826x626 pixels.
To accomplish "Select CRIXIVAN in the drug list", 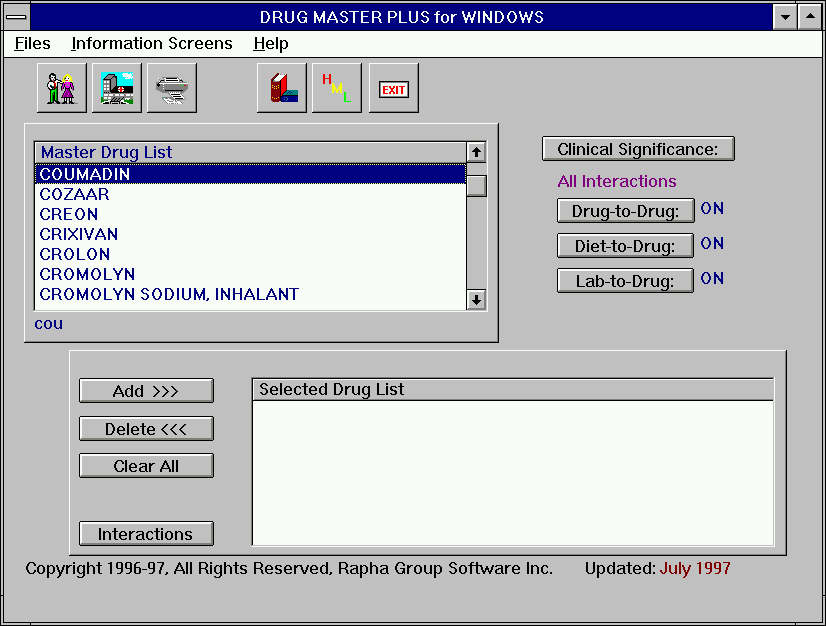I will [x=250, y=234].
